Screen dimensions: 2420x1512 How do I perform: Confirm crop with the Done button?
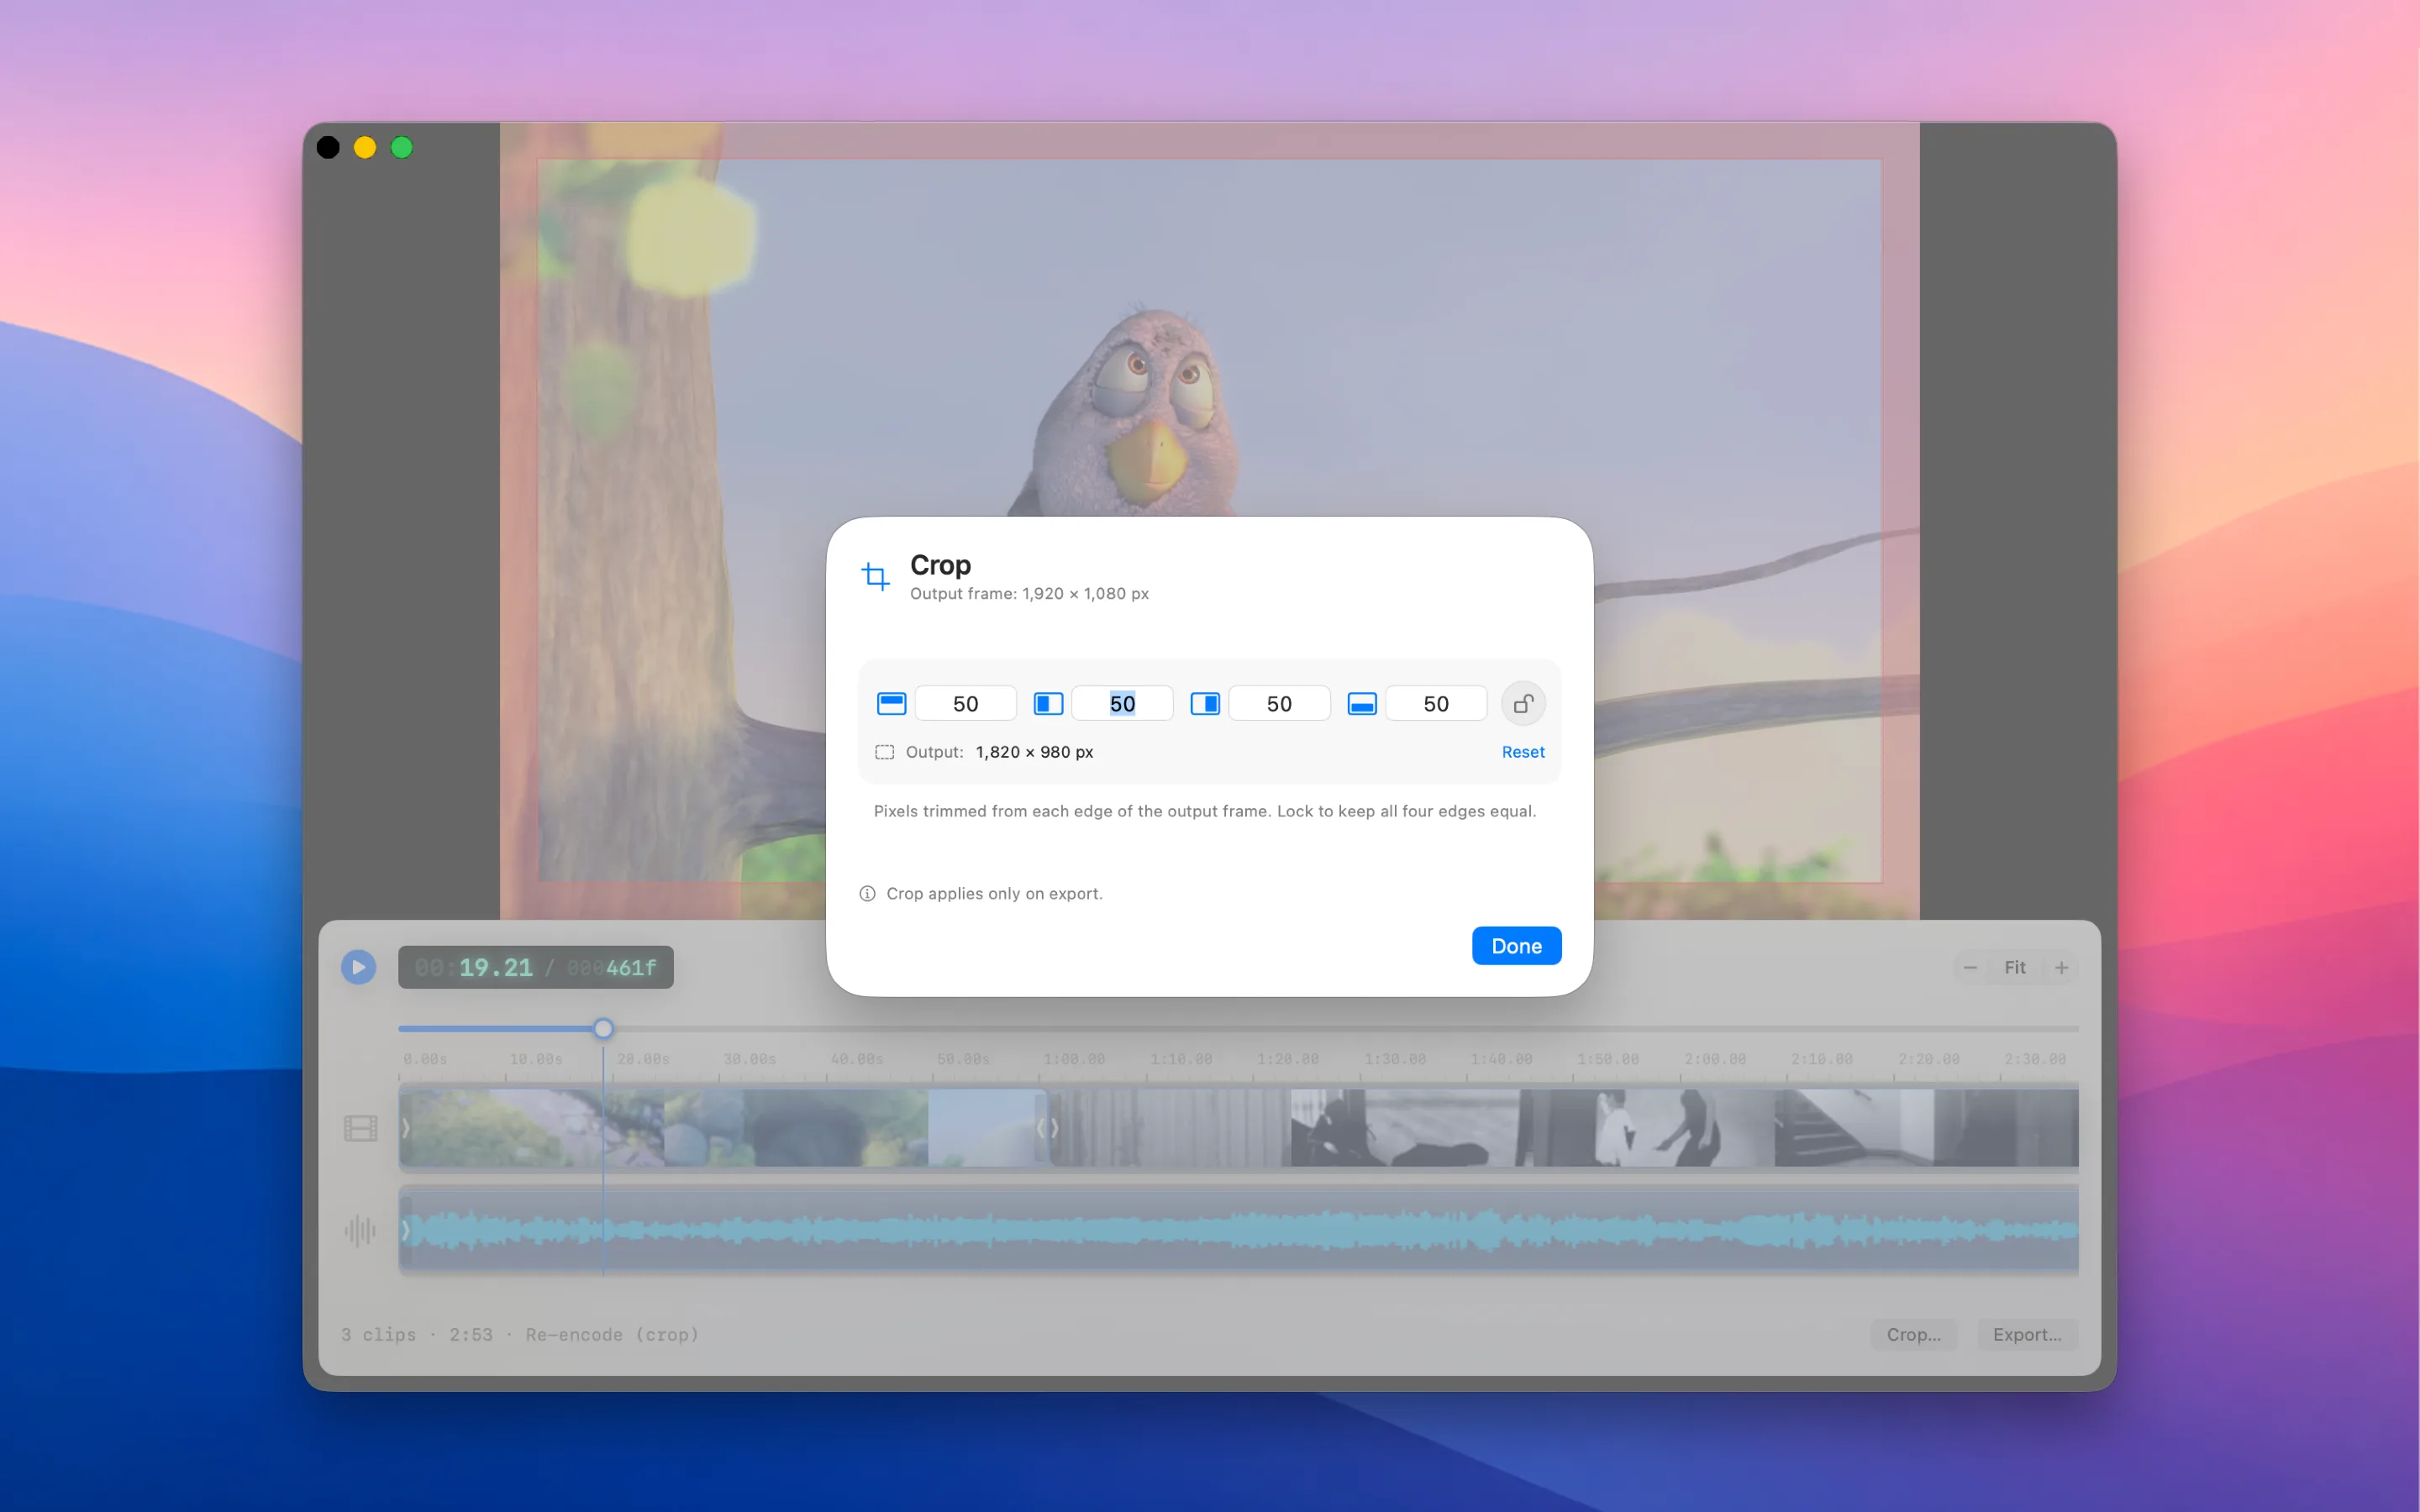point(1516,946)
